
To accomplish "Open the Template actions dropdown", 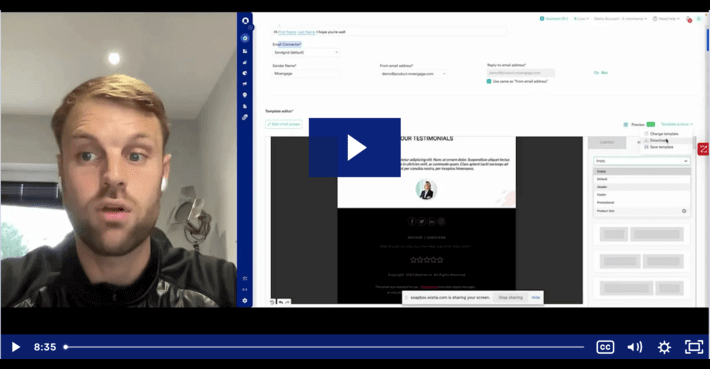I will coord(676,124).
